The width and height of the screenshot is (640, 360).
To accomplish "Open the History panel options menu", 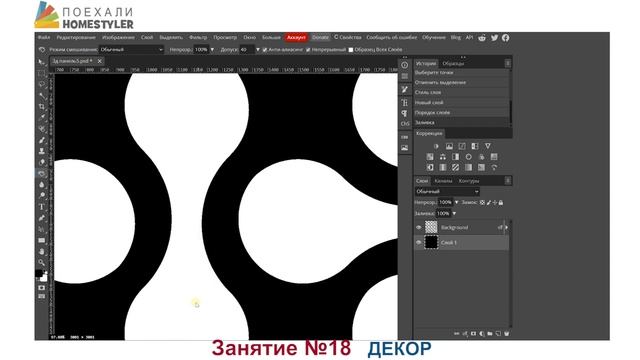I will click(x=507, y=63).
